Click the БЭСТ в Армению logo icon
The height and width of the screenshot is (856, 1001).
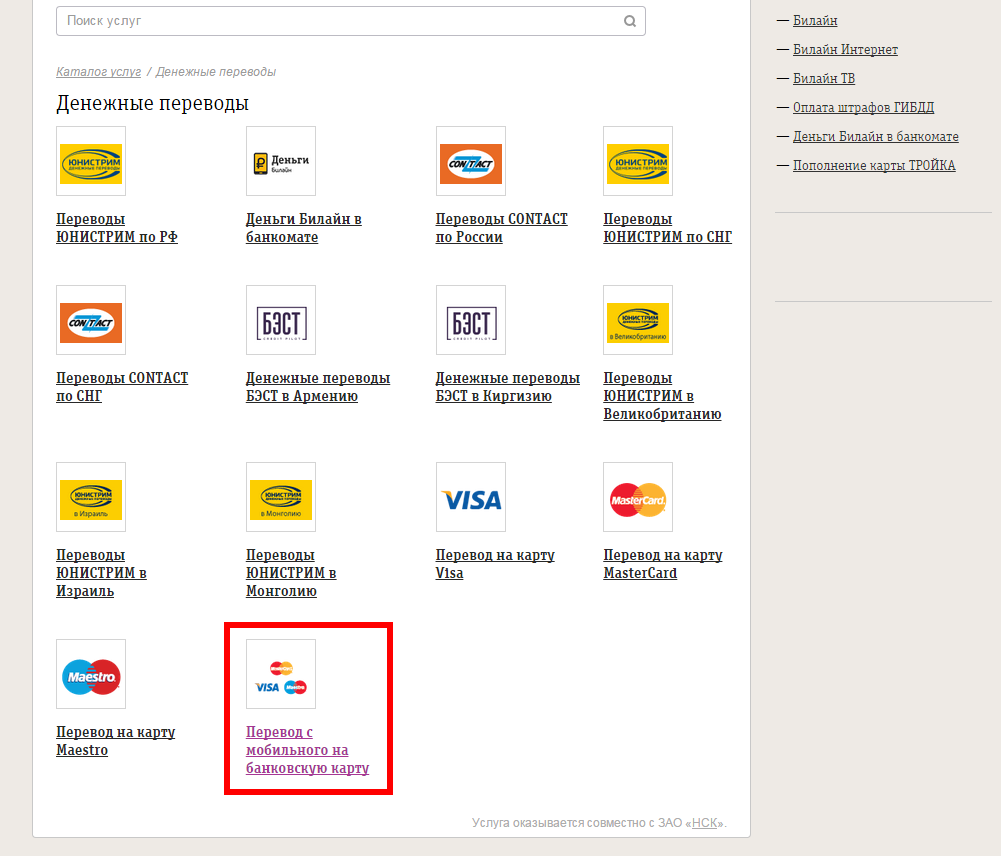281,320
